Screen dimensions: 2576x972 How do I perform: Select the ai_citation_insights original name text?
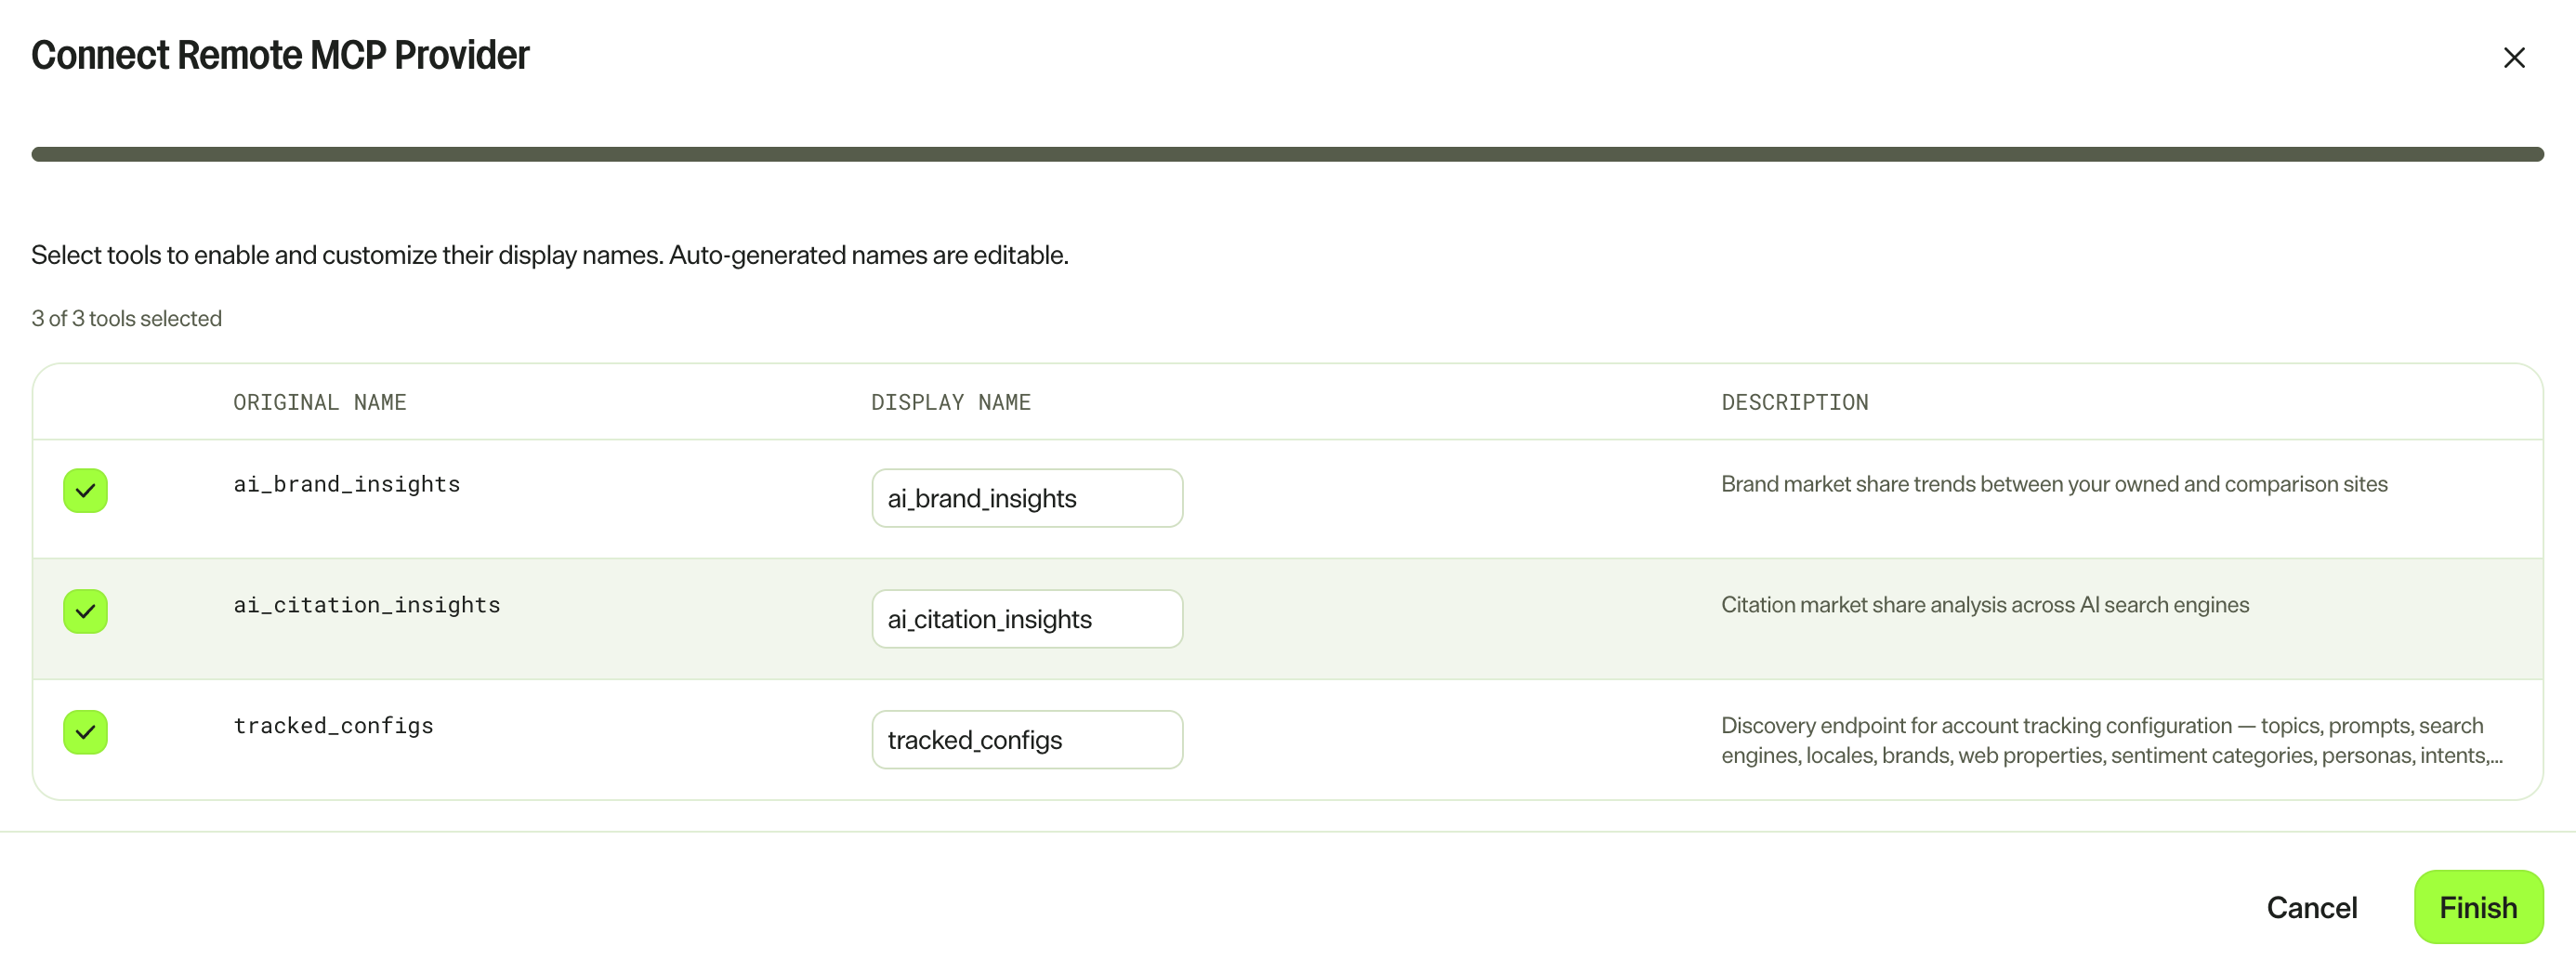[x=367, y=605]
